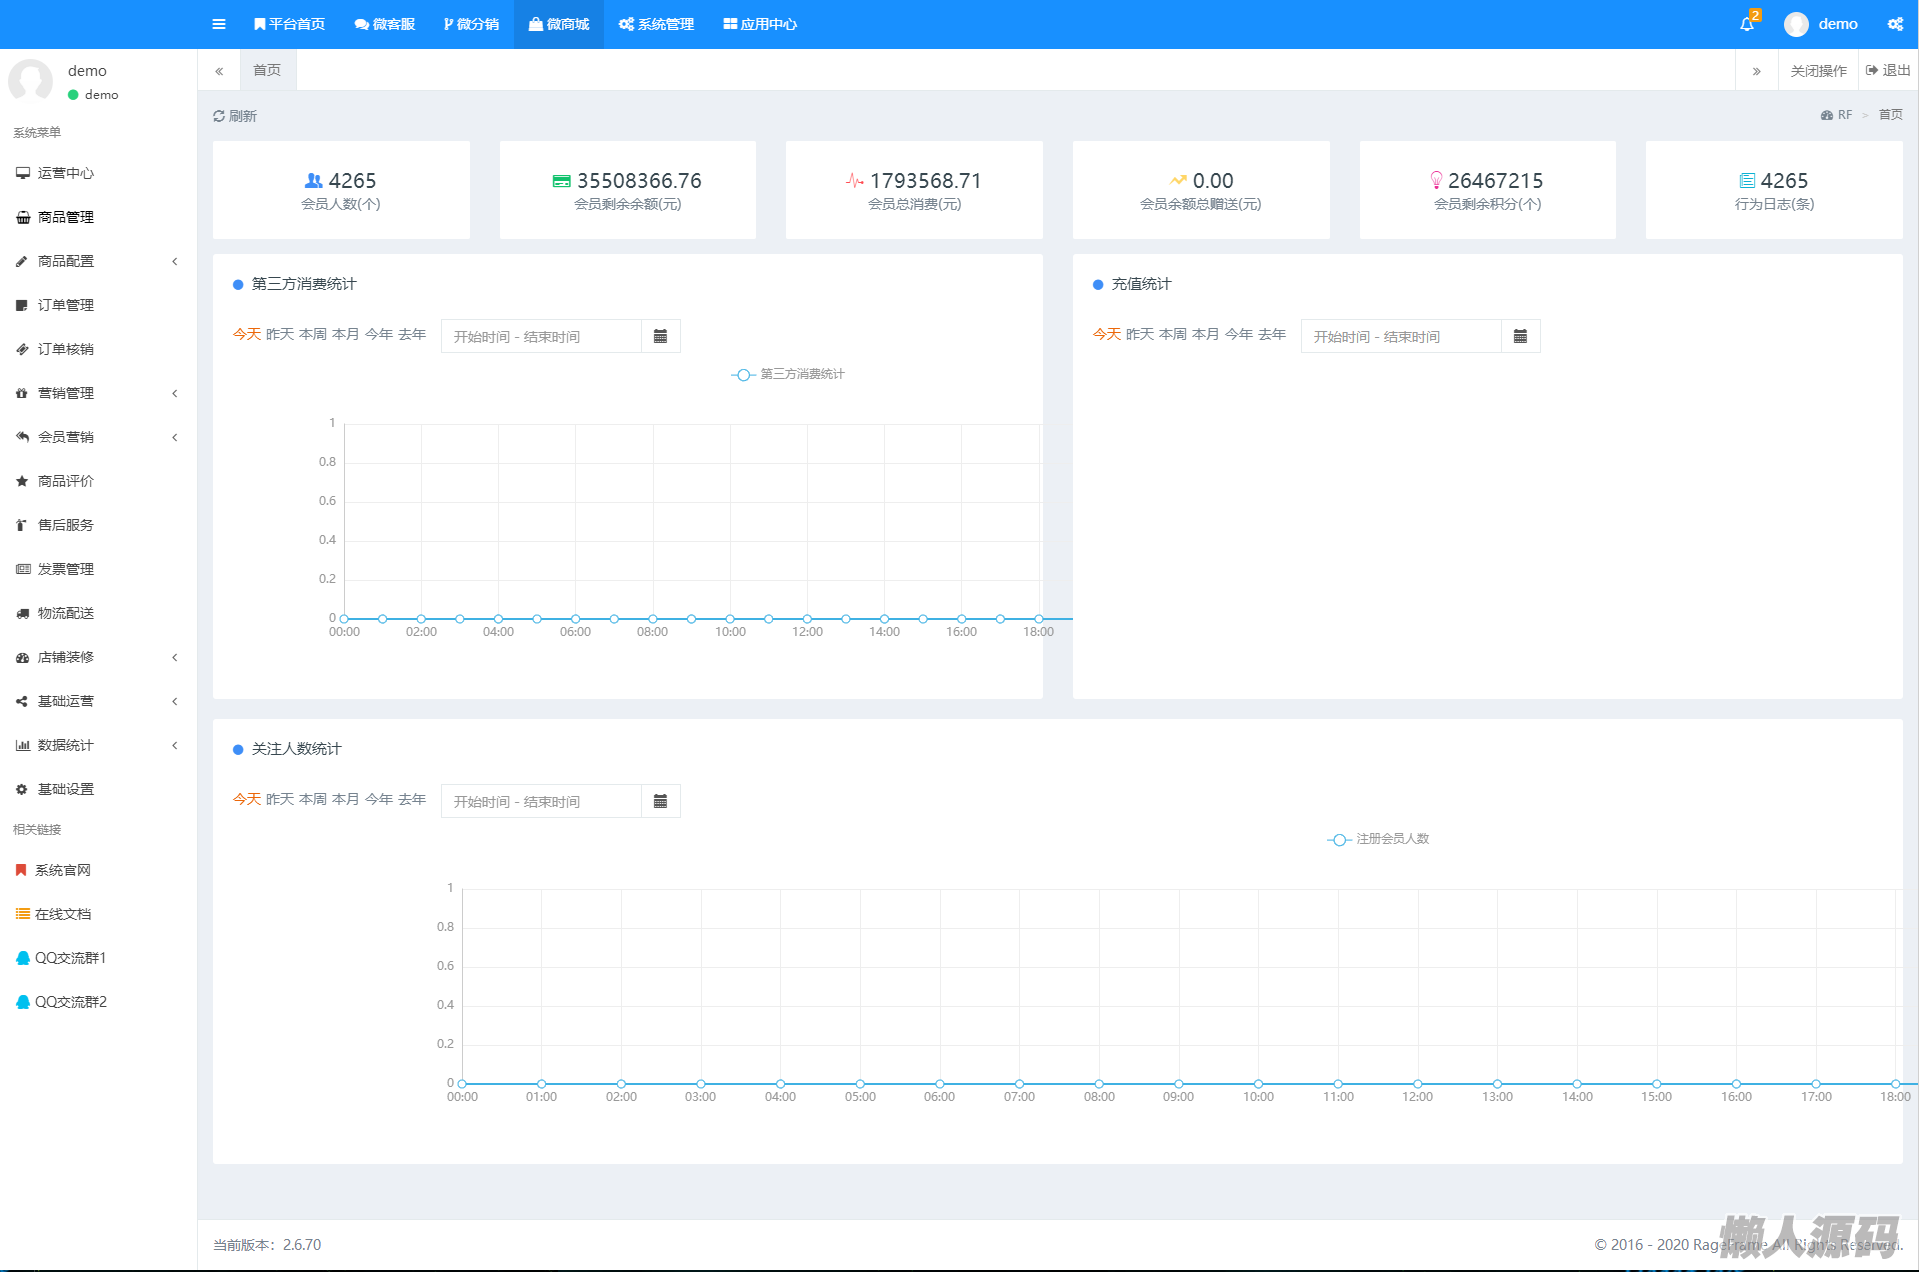Viewport: 1919px width, 1272px height.
Task: Open calendar picker in 第三方消费统计 panel
Action: pos(660,336)
